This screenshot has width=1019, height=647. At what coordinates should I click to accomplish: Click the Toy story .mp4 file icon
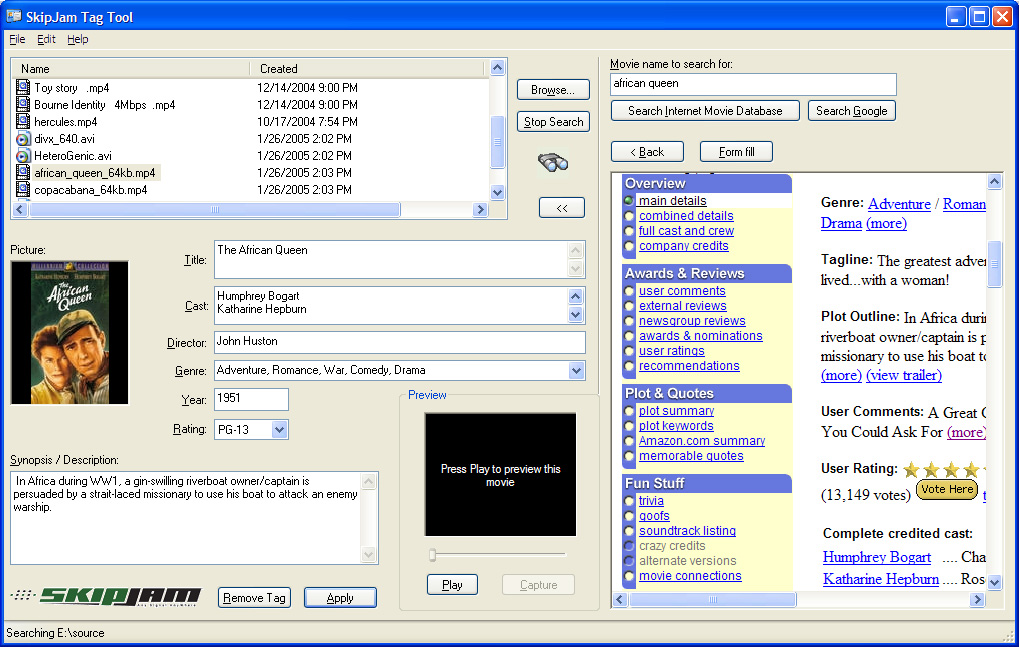(x=23, y=87)
